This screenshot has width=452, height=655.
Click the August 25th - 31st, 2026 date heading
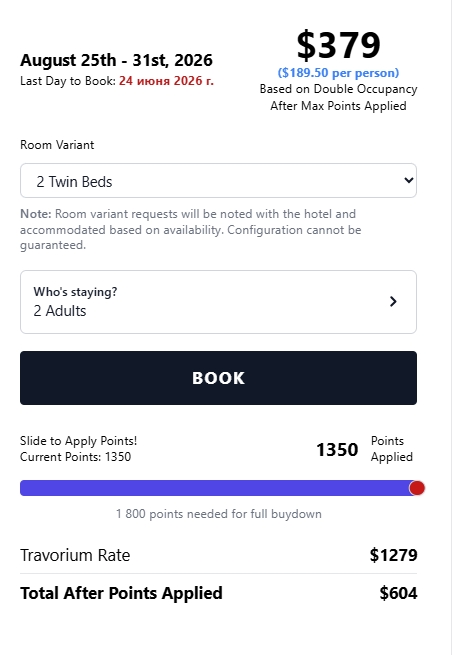(117, 60)
